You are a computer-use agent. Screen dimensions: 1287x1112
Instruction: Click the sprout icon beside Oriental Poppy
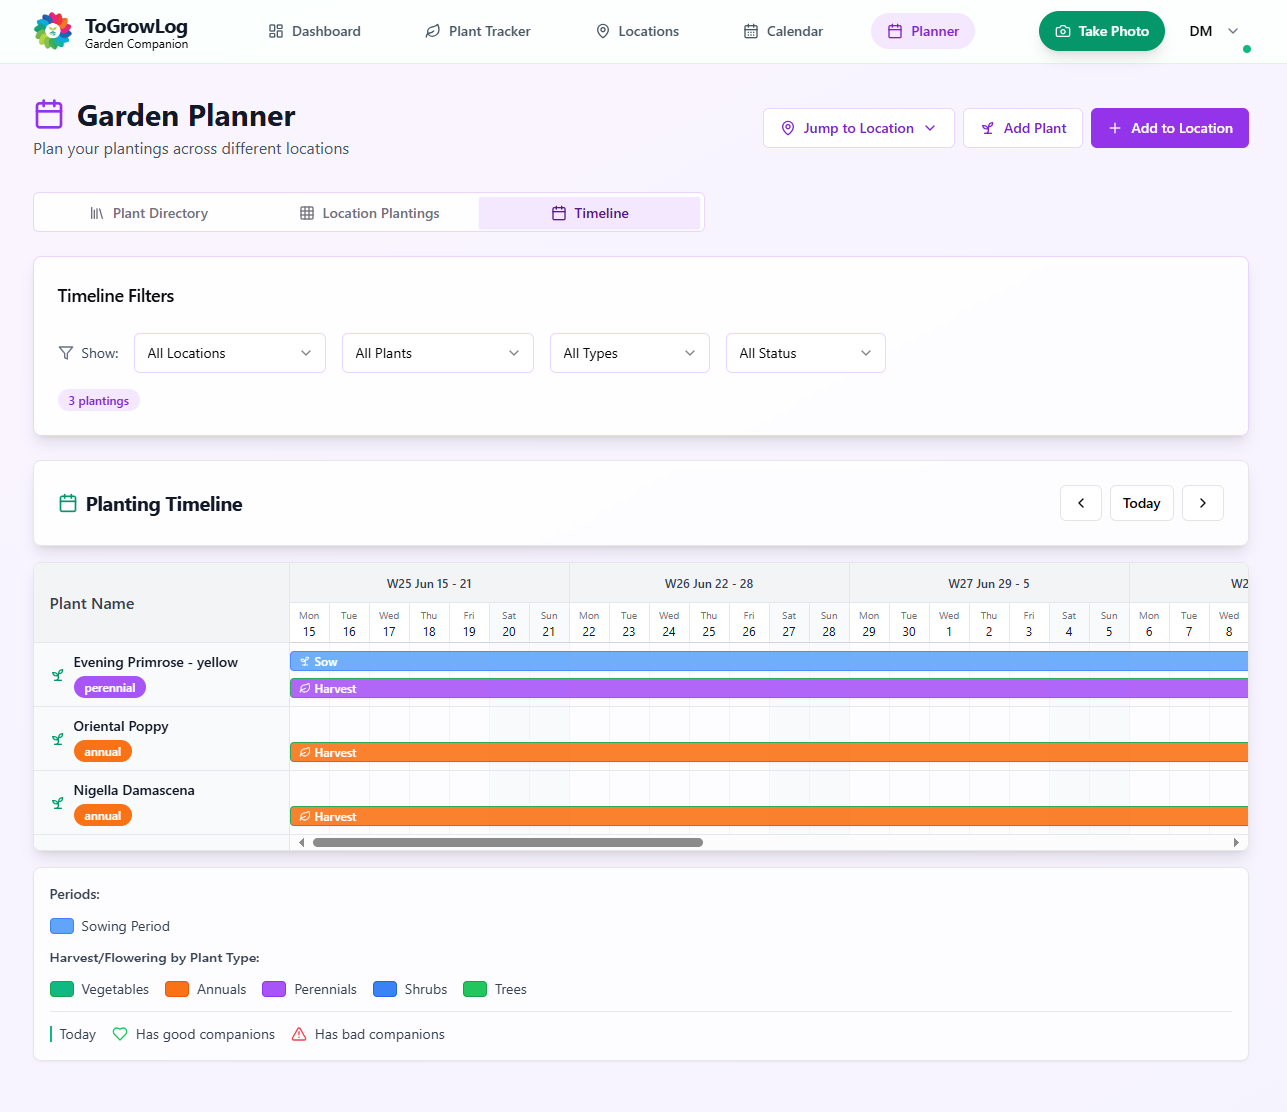click(58, 739)
